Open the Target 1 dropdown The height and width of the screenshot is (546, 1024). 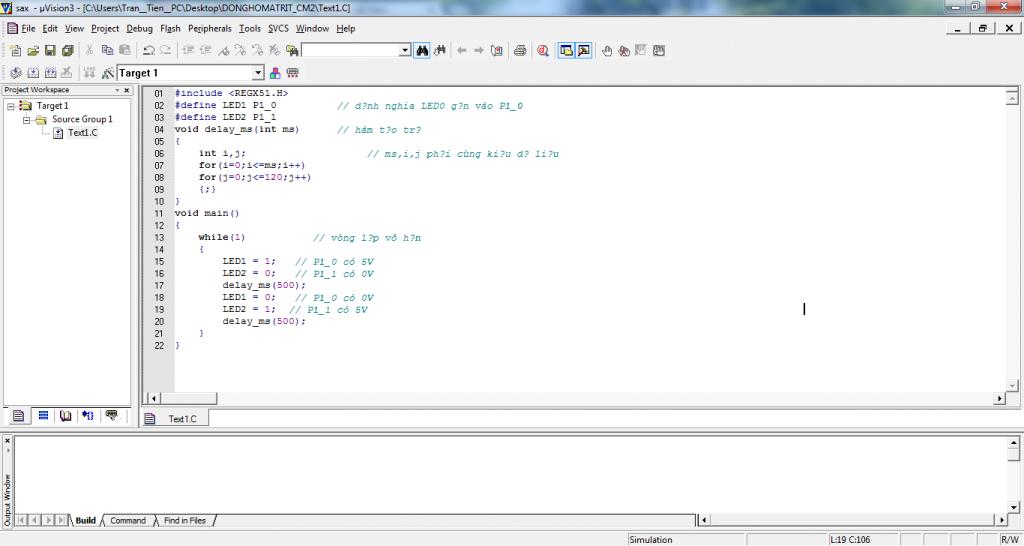[258, 72]
